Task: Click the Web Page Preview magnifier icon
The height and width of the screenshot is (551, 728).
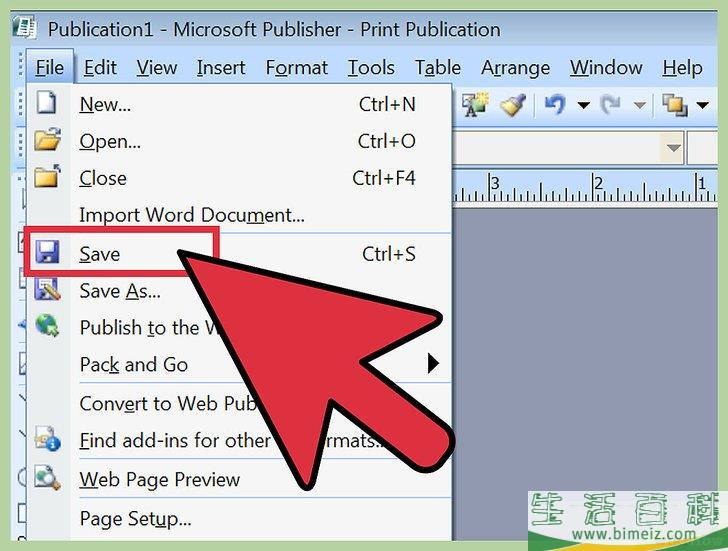Action: 47,478
